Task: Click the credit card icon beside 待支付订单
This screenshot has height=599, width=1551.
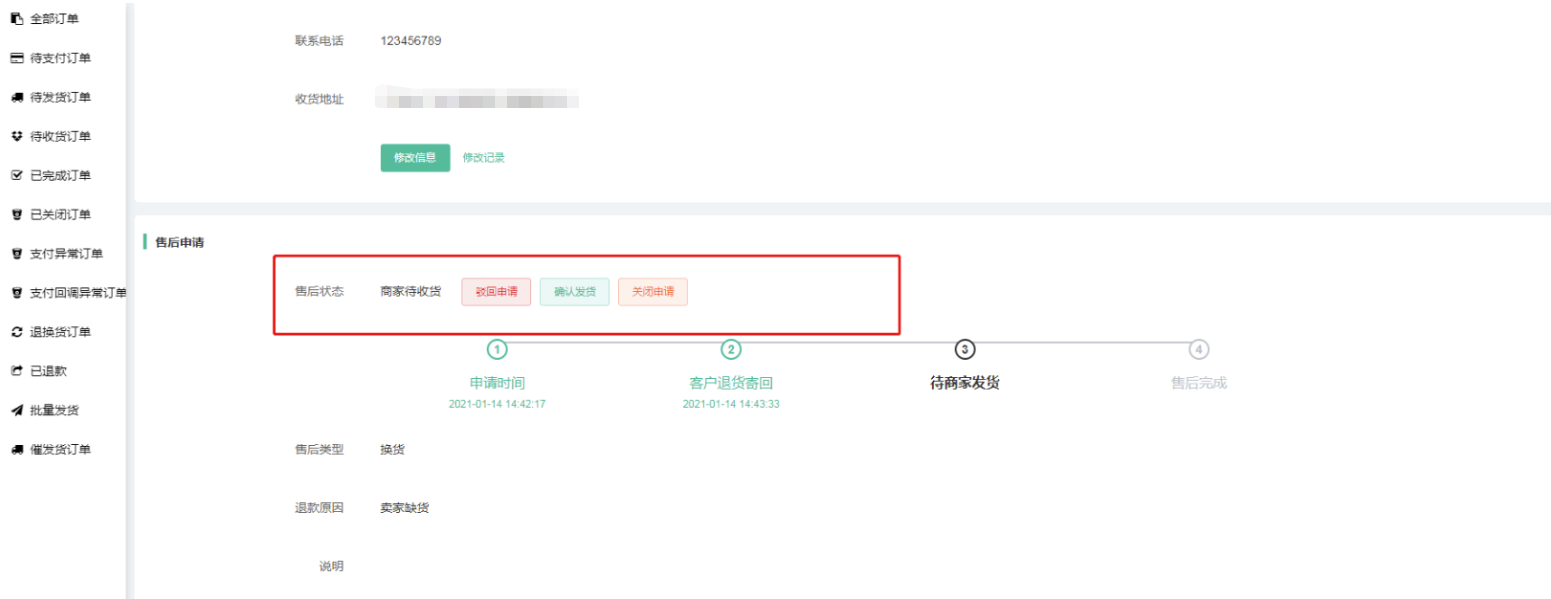Action: point(16,58)
